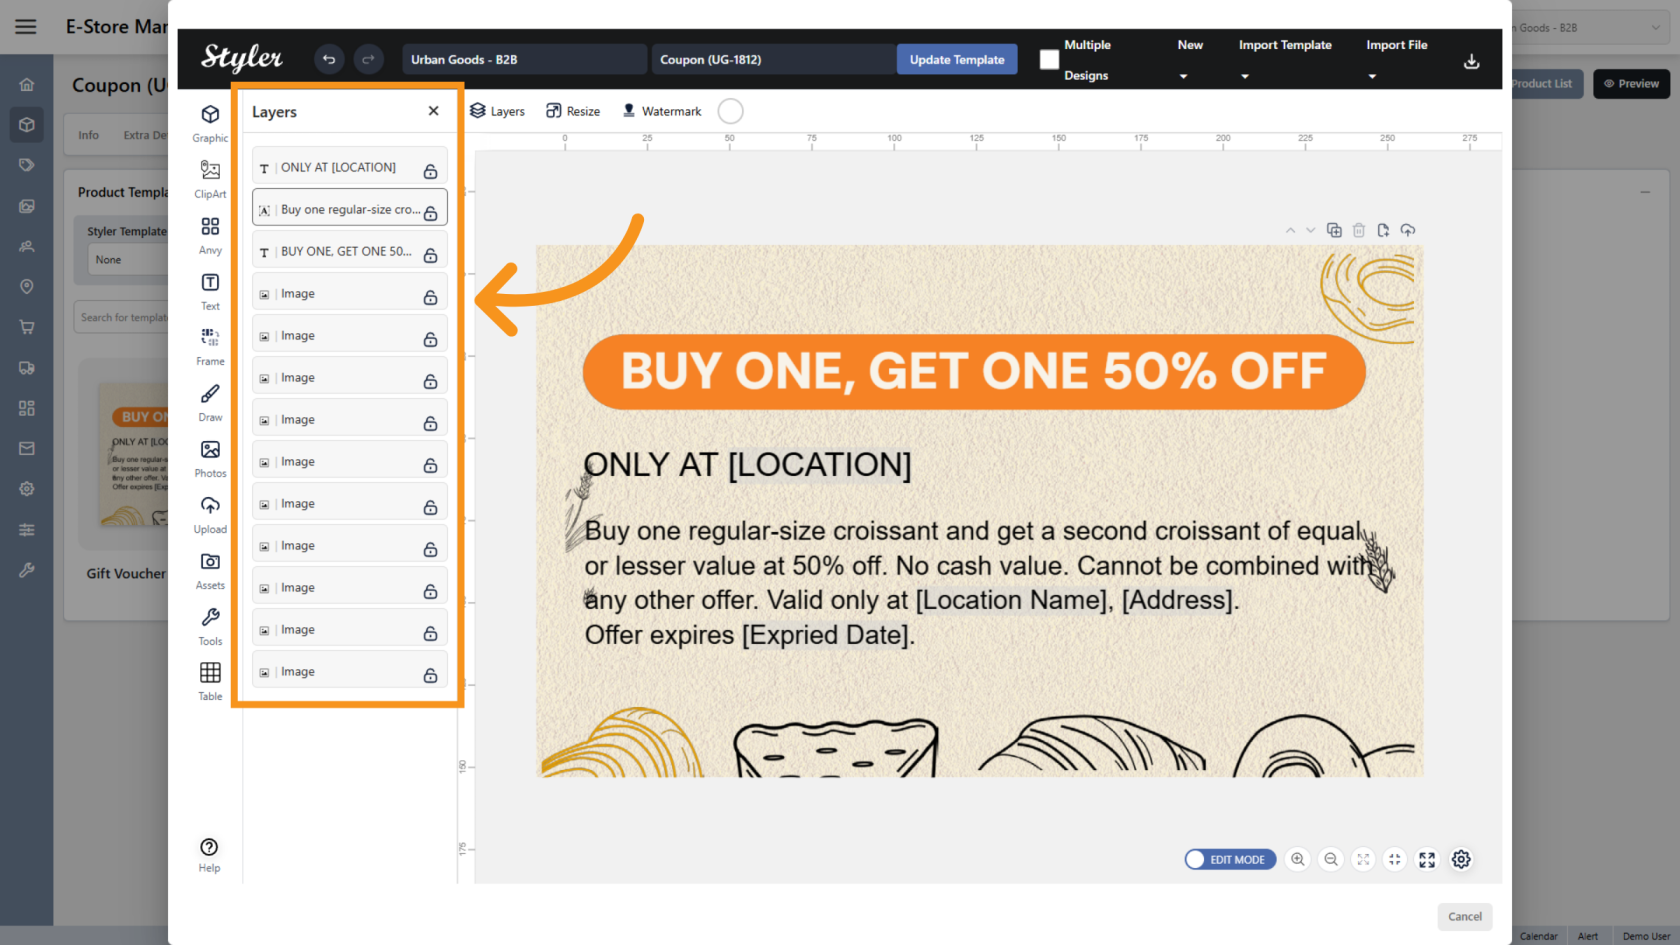
Task: Toggle lock on Buy one regular-size layer
Action: (x=430, y=213)
